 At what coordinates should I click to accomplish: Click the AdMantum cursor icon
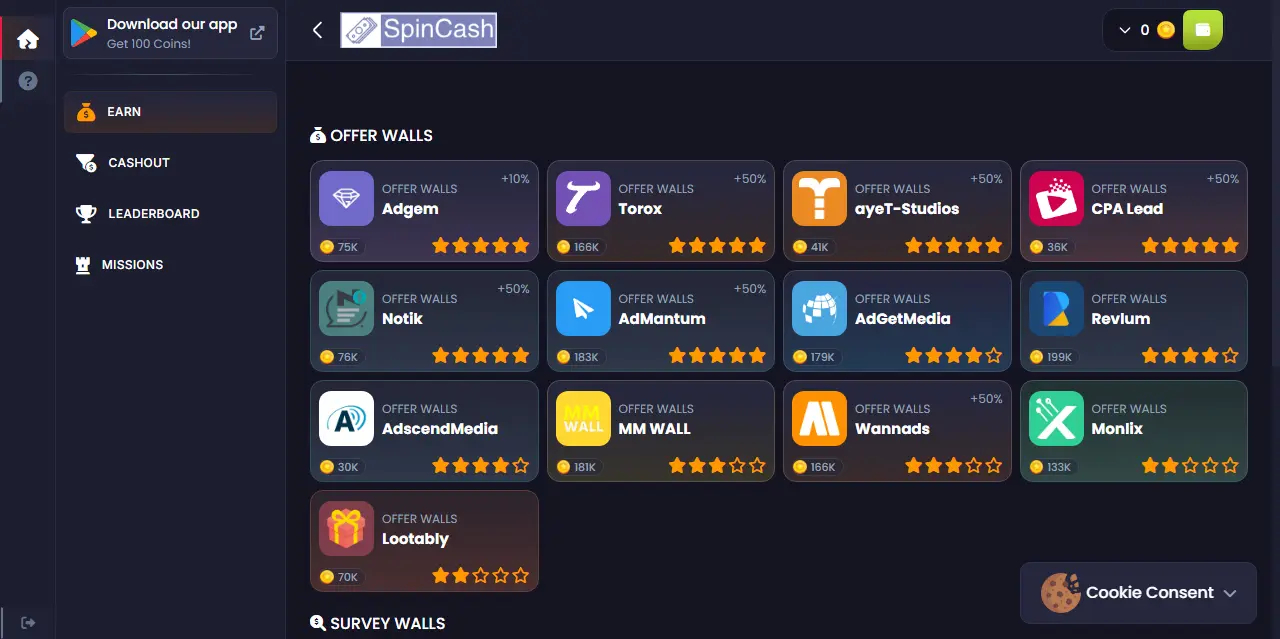(583, 308)
